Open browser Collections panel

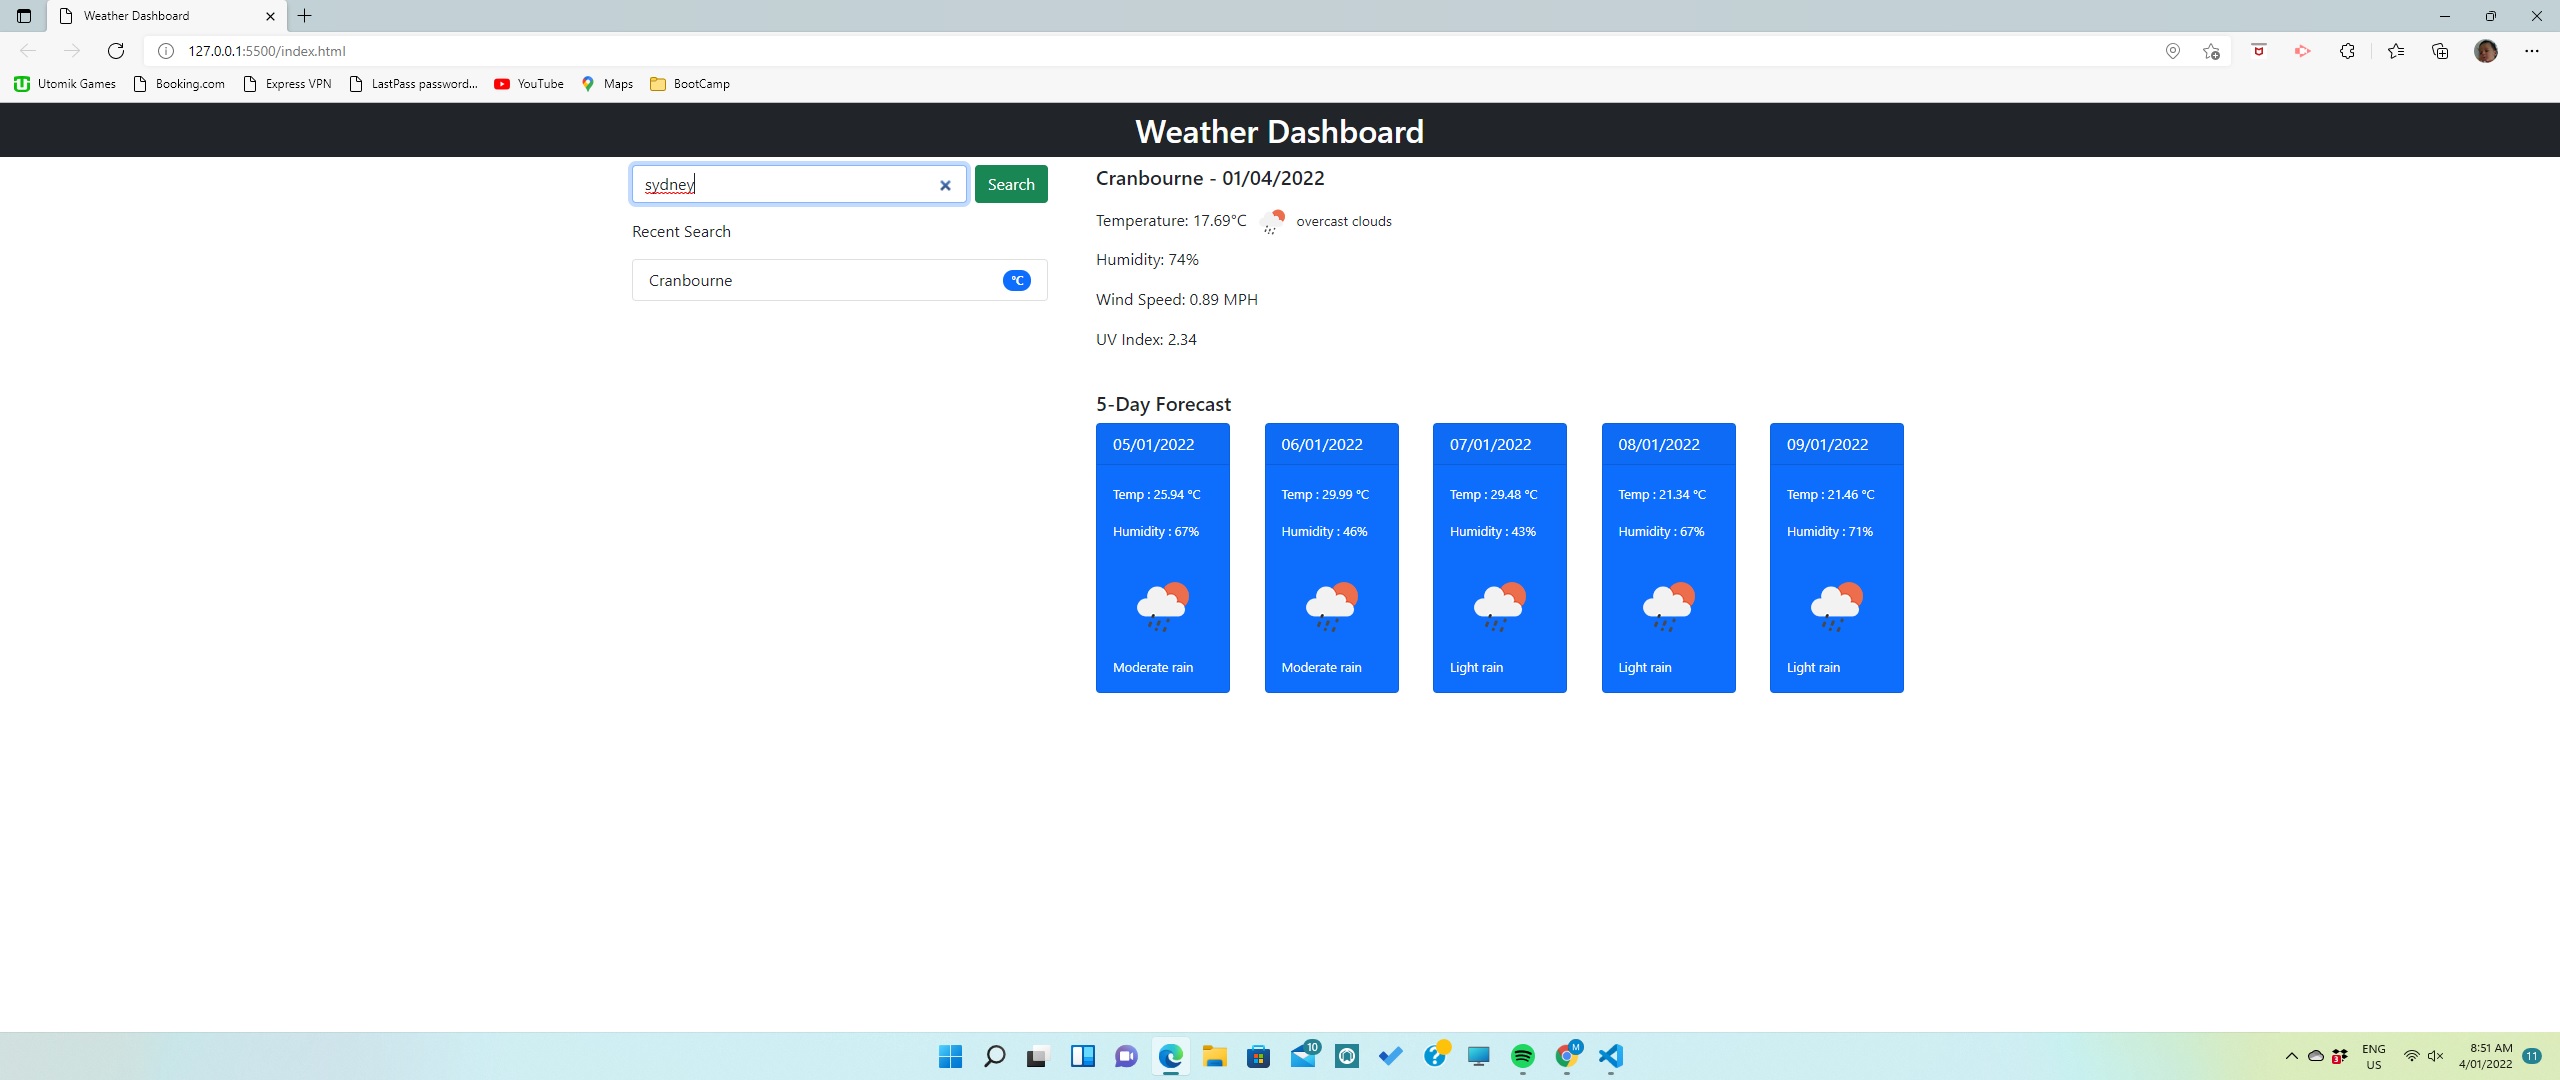click(2440, 51)
